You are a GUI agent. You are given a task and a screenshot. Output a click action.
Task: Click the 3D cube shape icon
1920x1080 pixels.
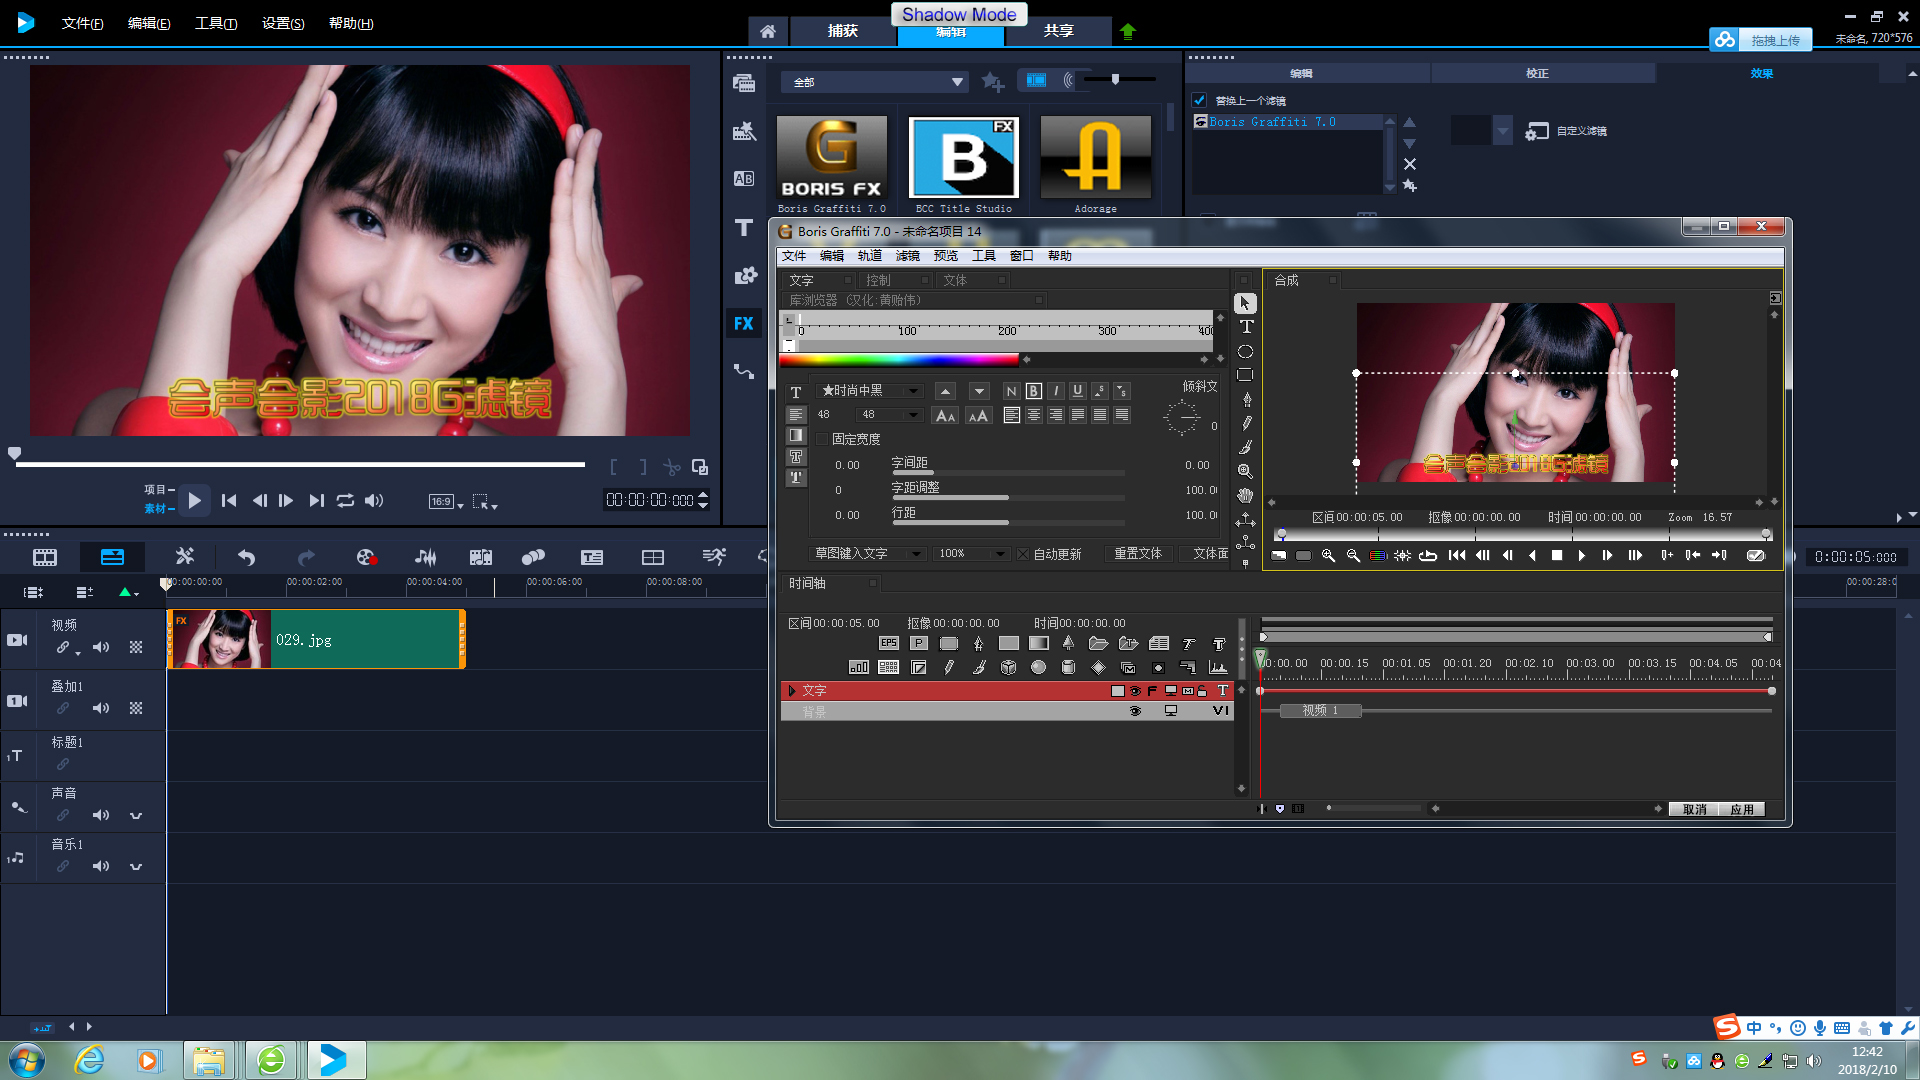coord(1008,667)
